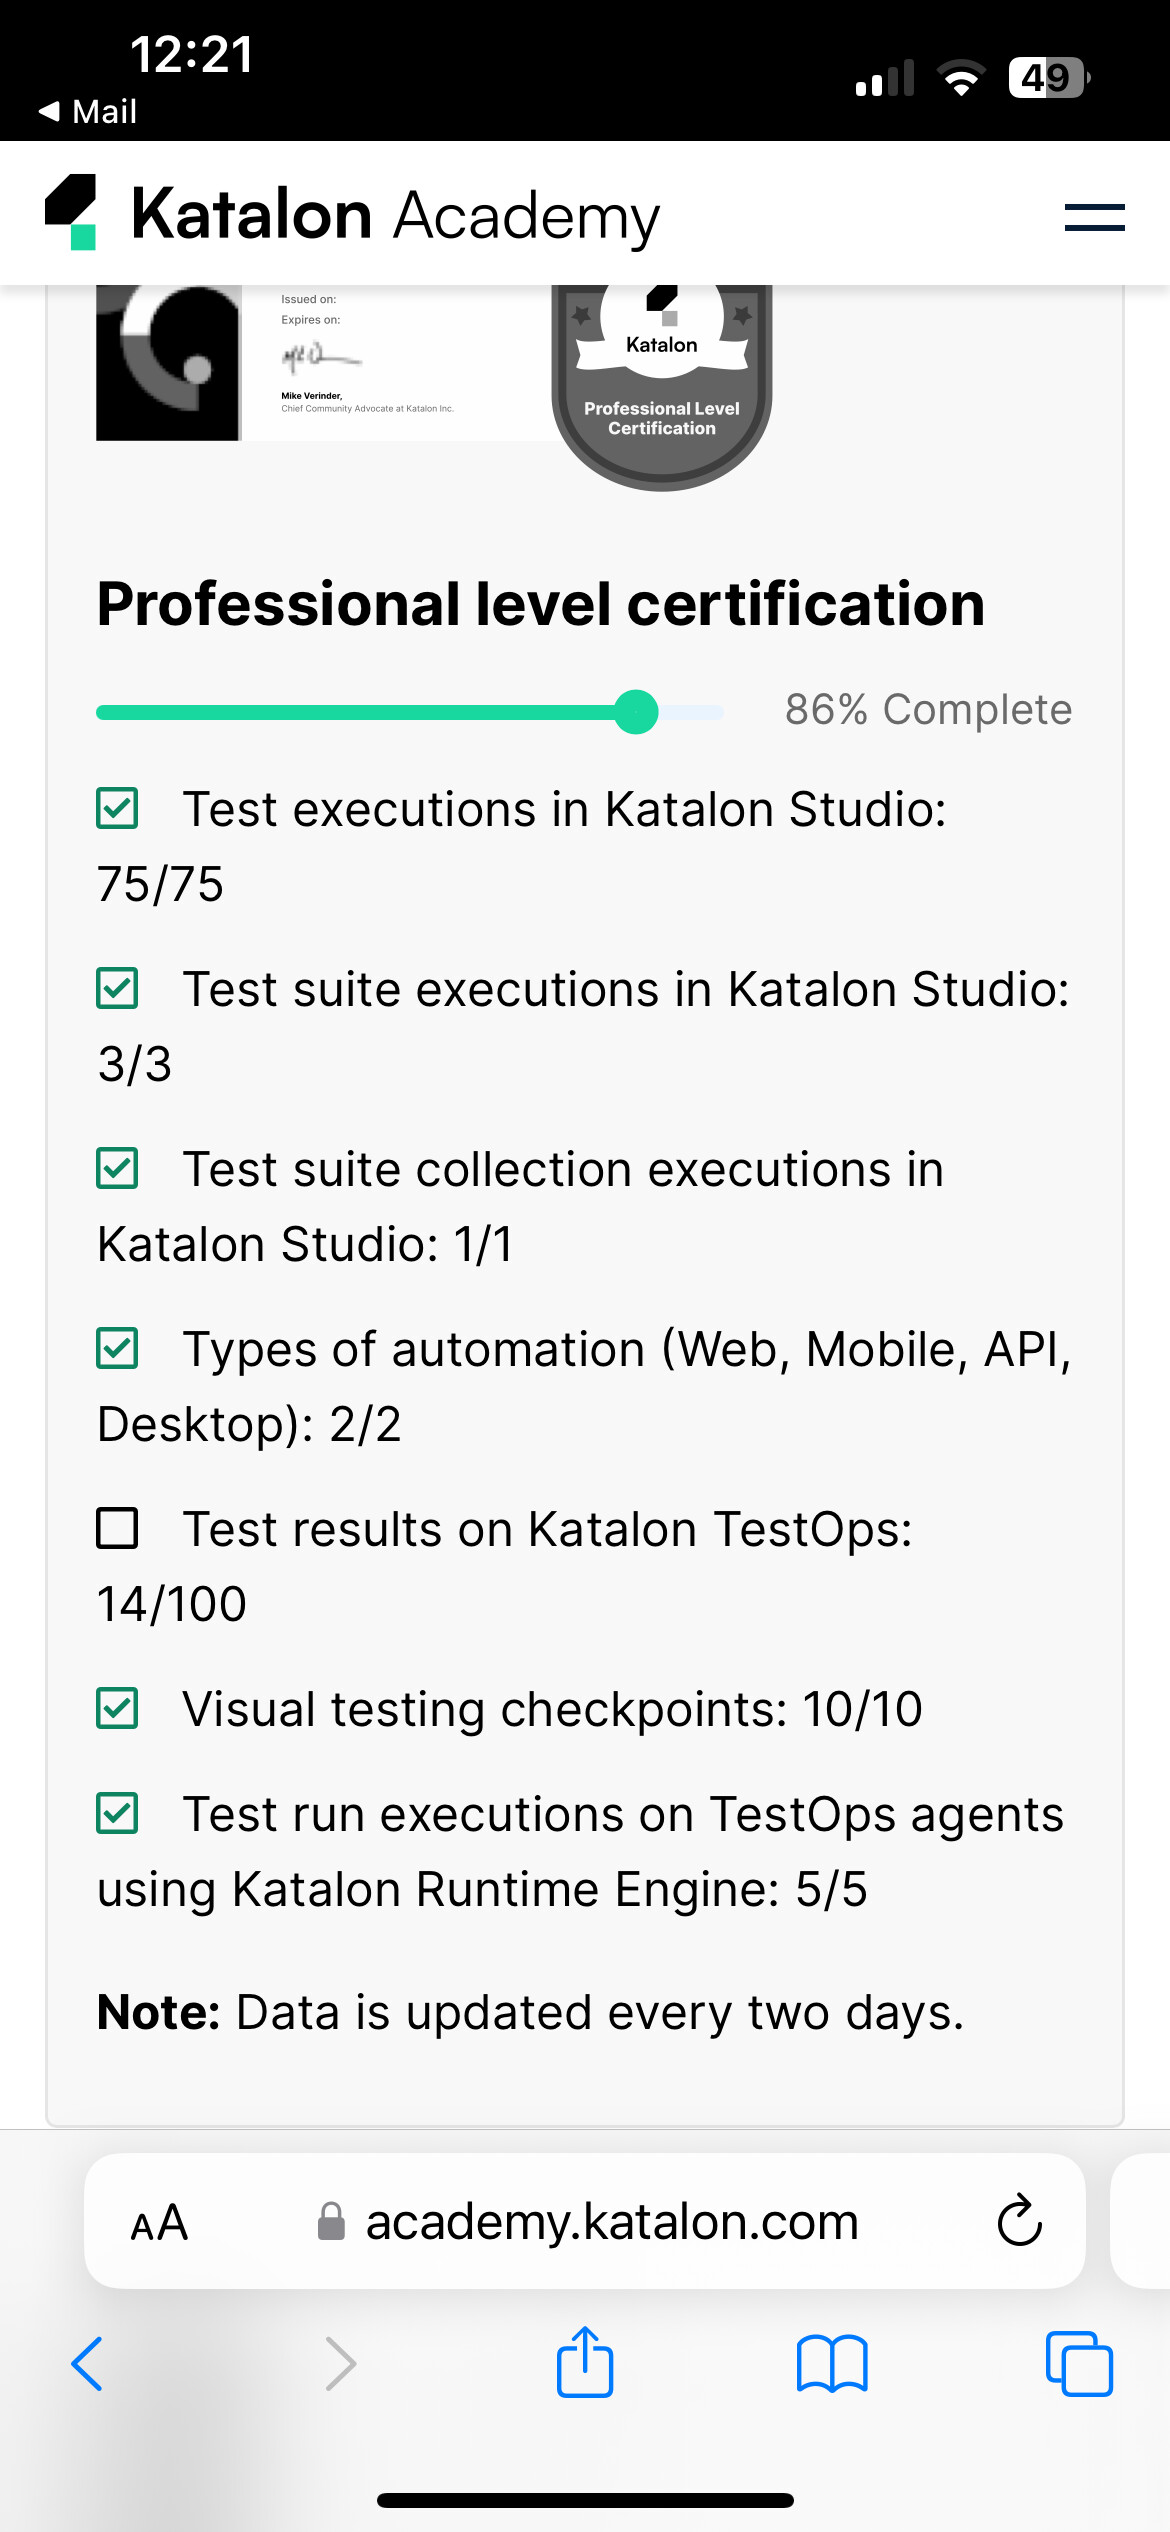Toggle the Visual testing checkpoints checkbox
Screen dimensions: 1170x2532
(x=117, y=1708)
